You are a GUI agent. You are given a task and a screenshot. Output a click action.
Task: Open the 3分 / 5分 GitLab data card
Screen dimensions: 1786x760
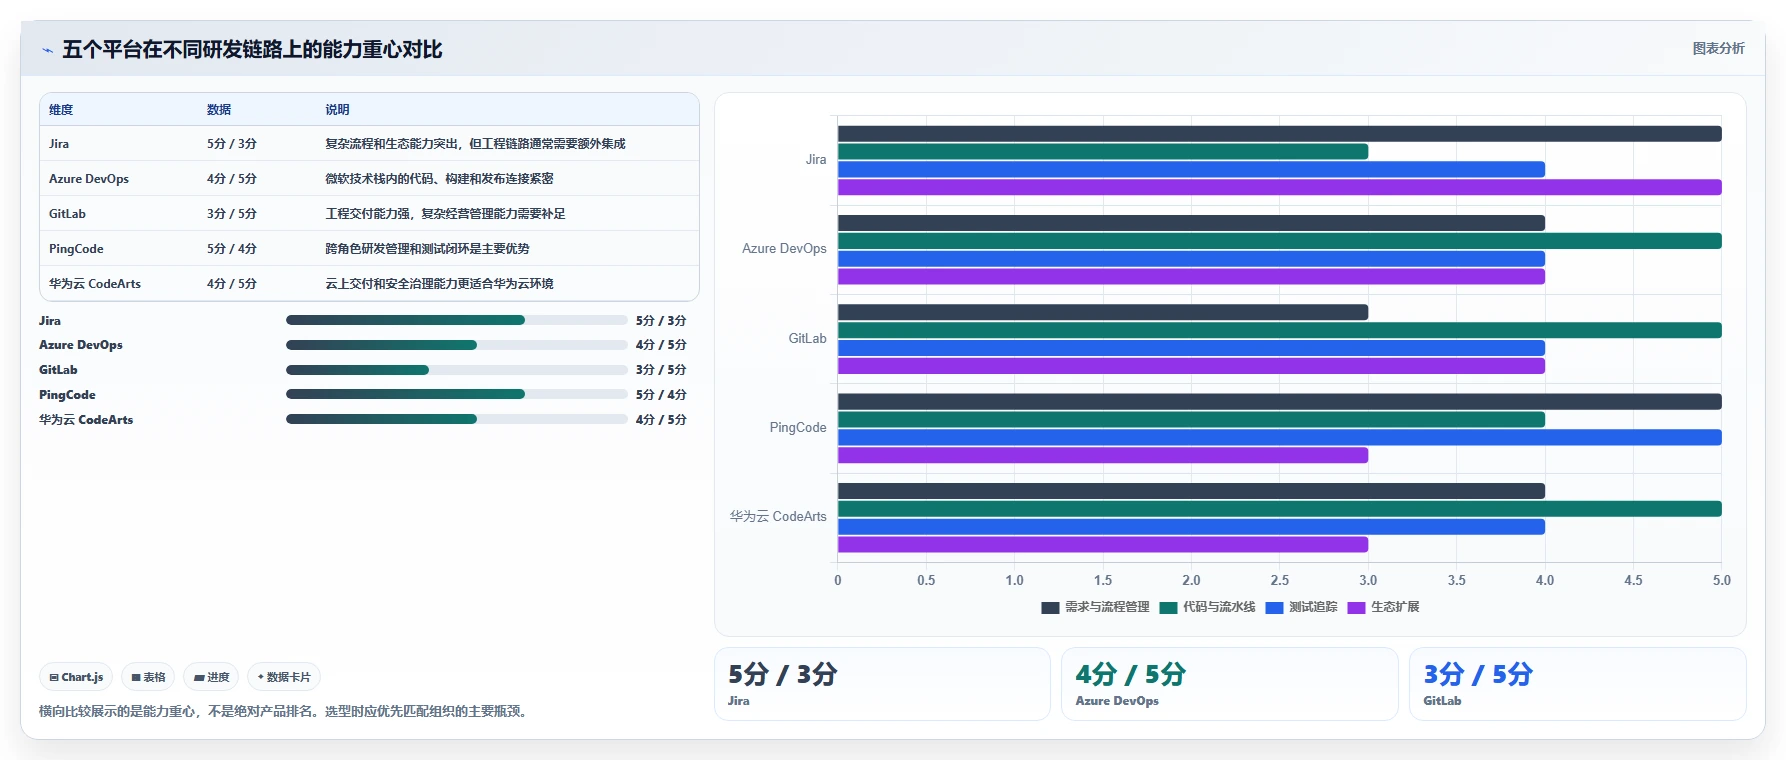click(x=1577, y=684)
